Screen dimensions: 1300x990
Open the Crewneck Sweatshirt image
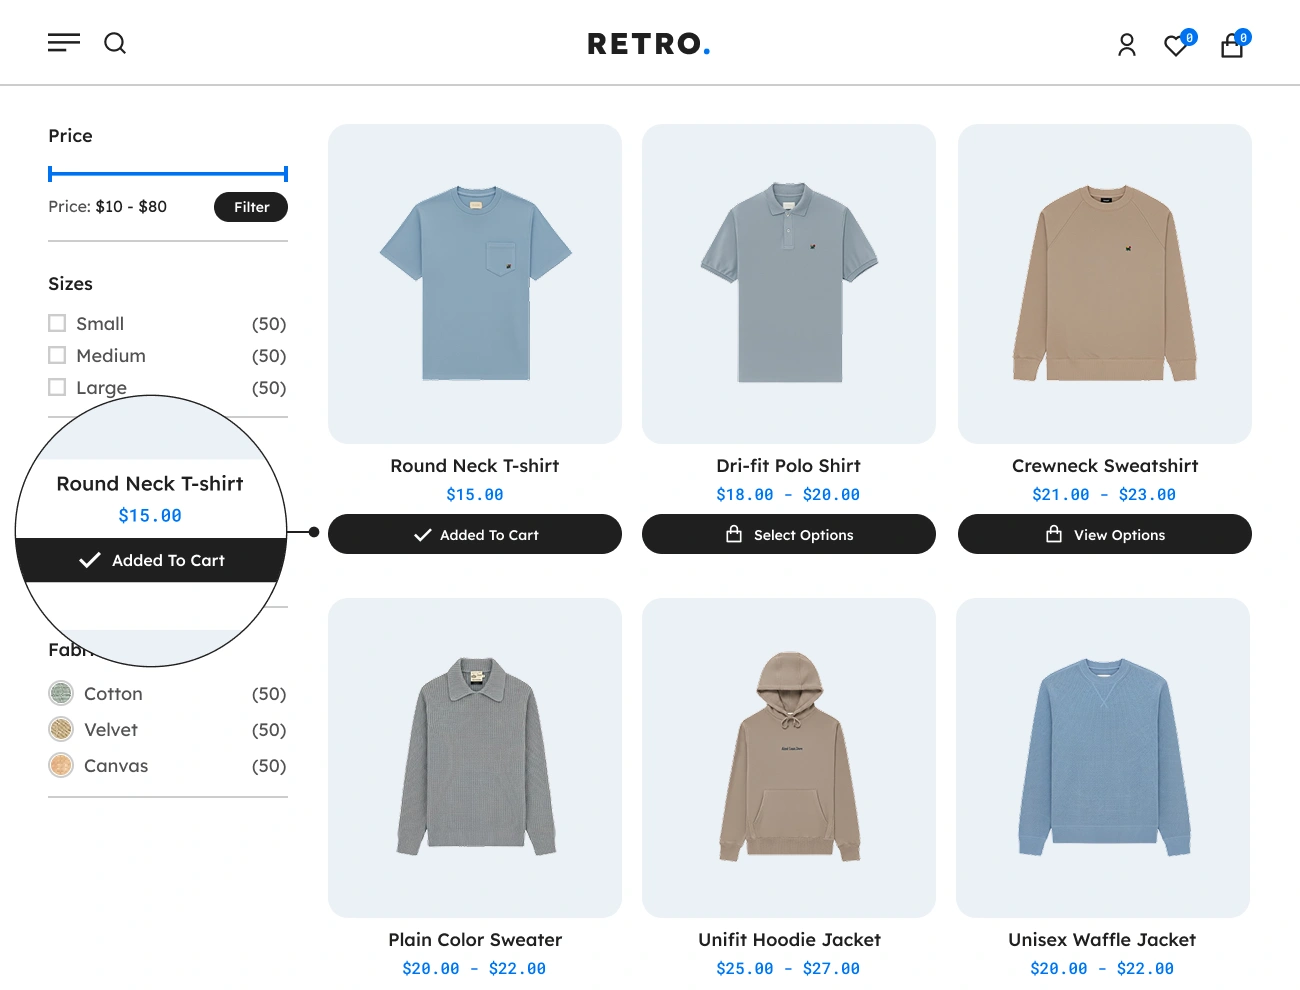click(1105, 284)
